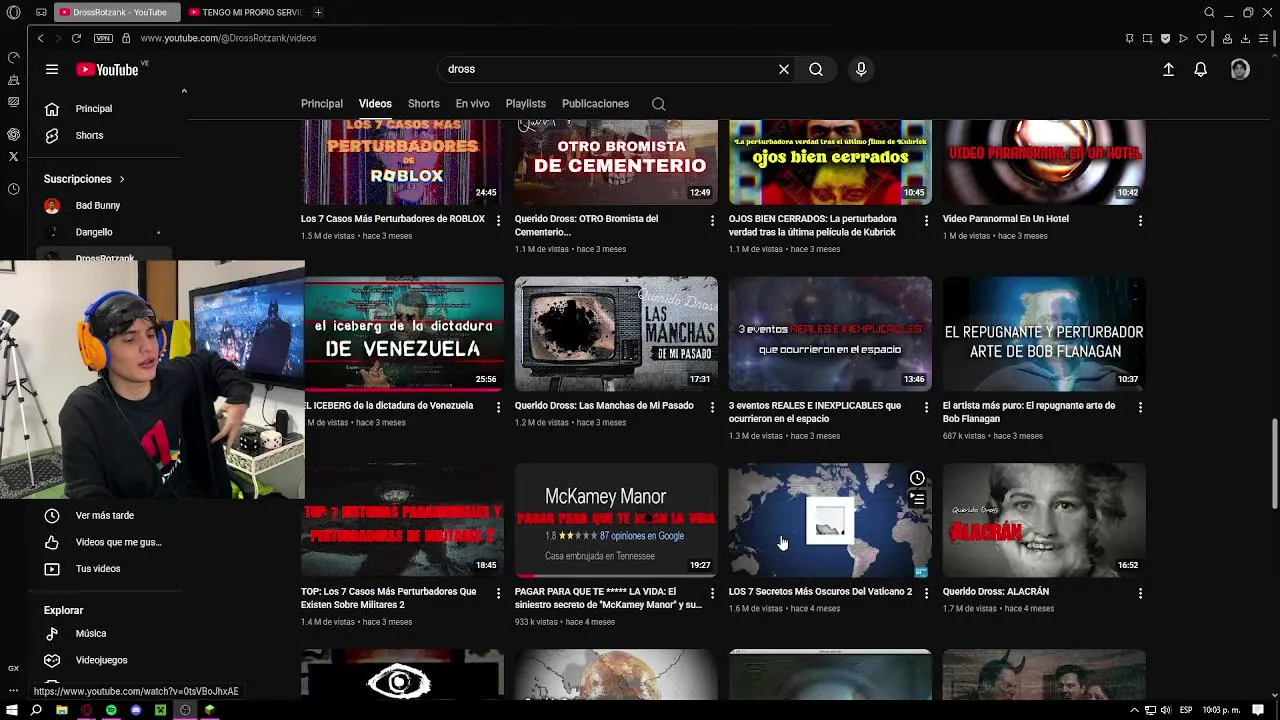The image size is (1280, 720).
Task: Go to the Playlists tab
Action: pyautogui.click(x=525, y=104)
